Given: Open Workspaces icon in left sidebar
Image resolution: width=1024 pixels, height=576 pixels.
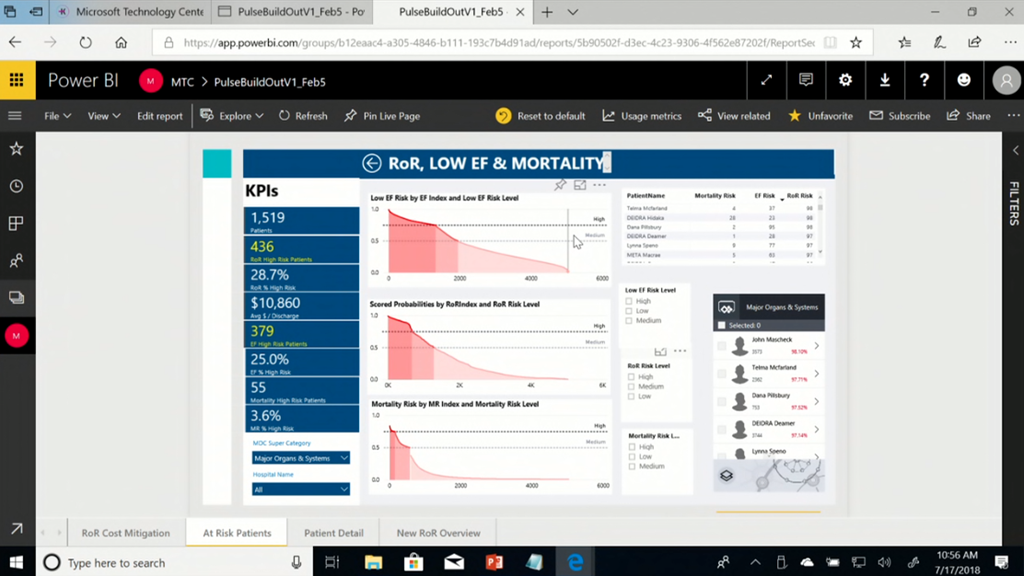Looking at the screenshot, I should (16, 298).
